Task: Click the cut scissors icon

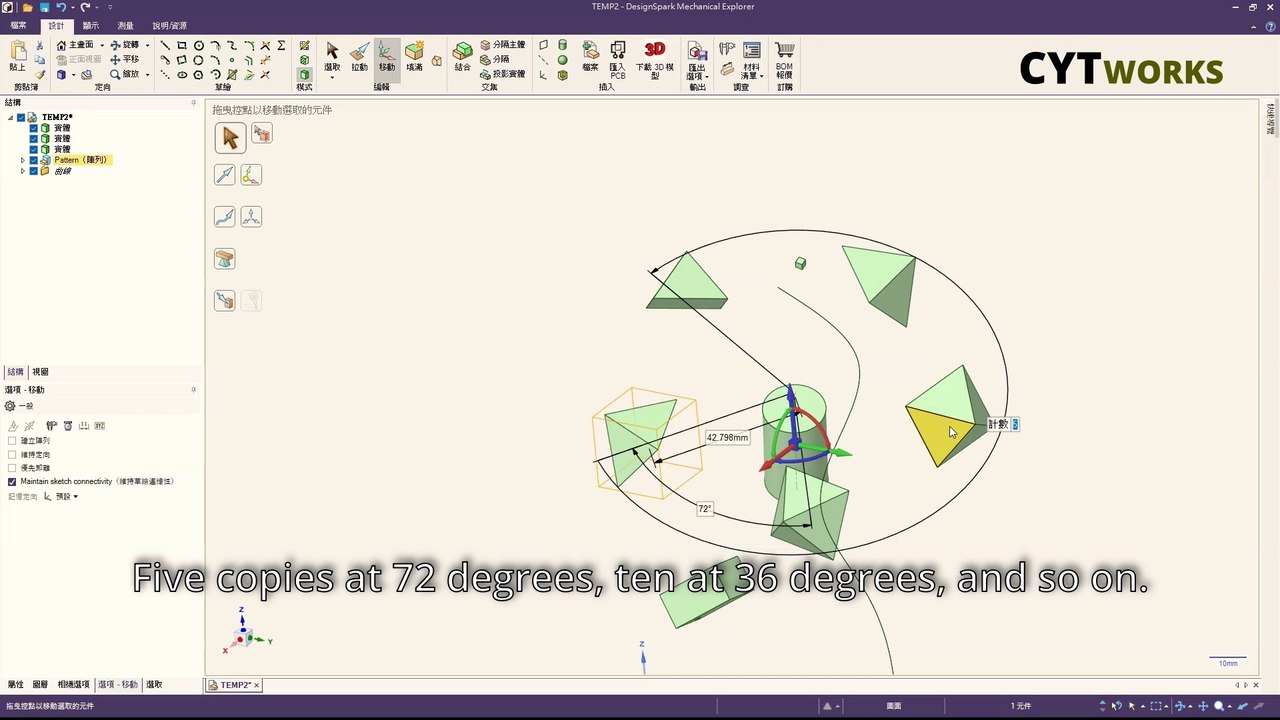Action: [40, 45]
